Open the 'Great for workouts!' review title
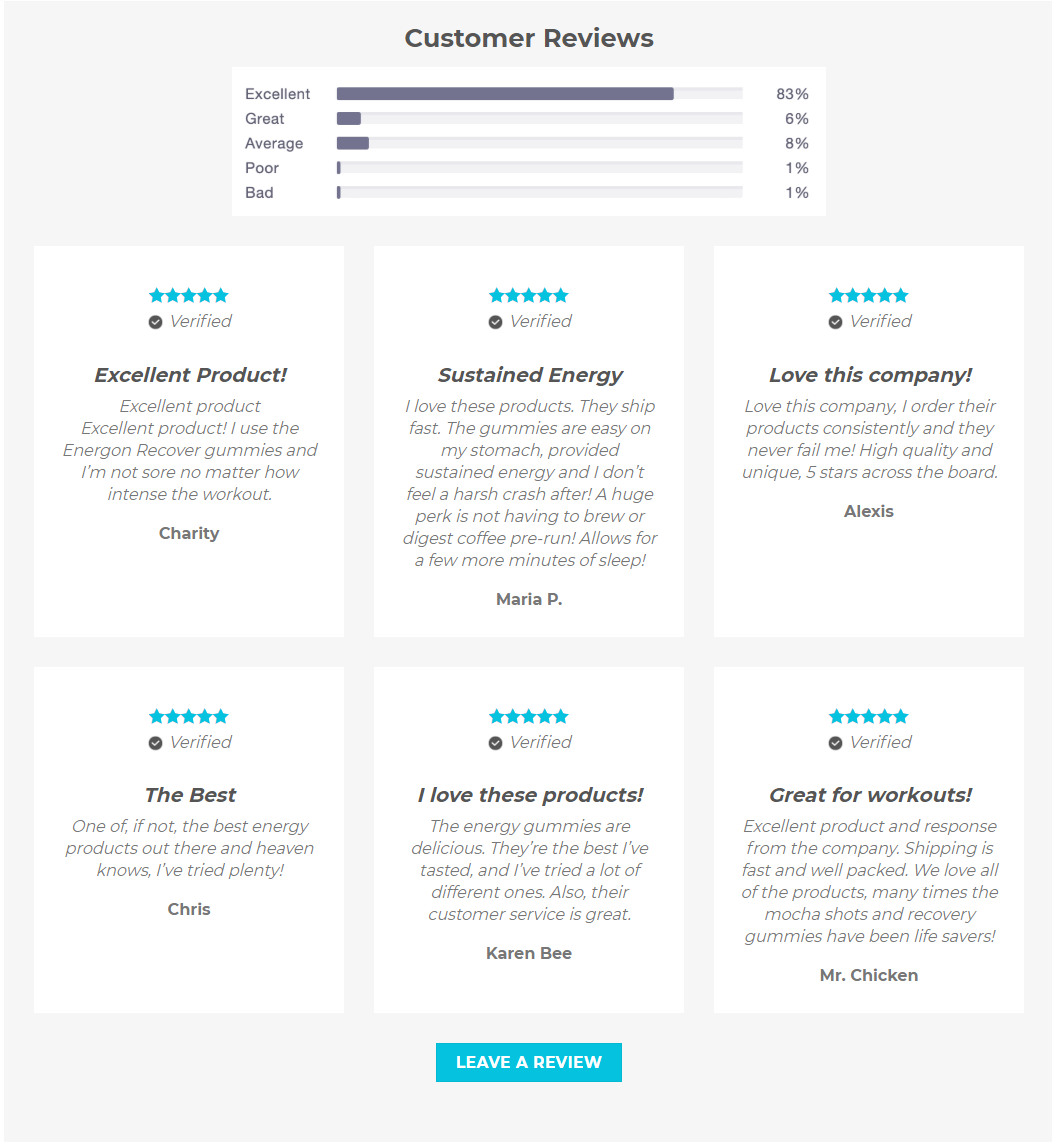 click(x=870, y=796)
